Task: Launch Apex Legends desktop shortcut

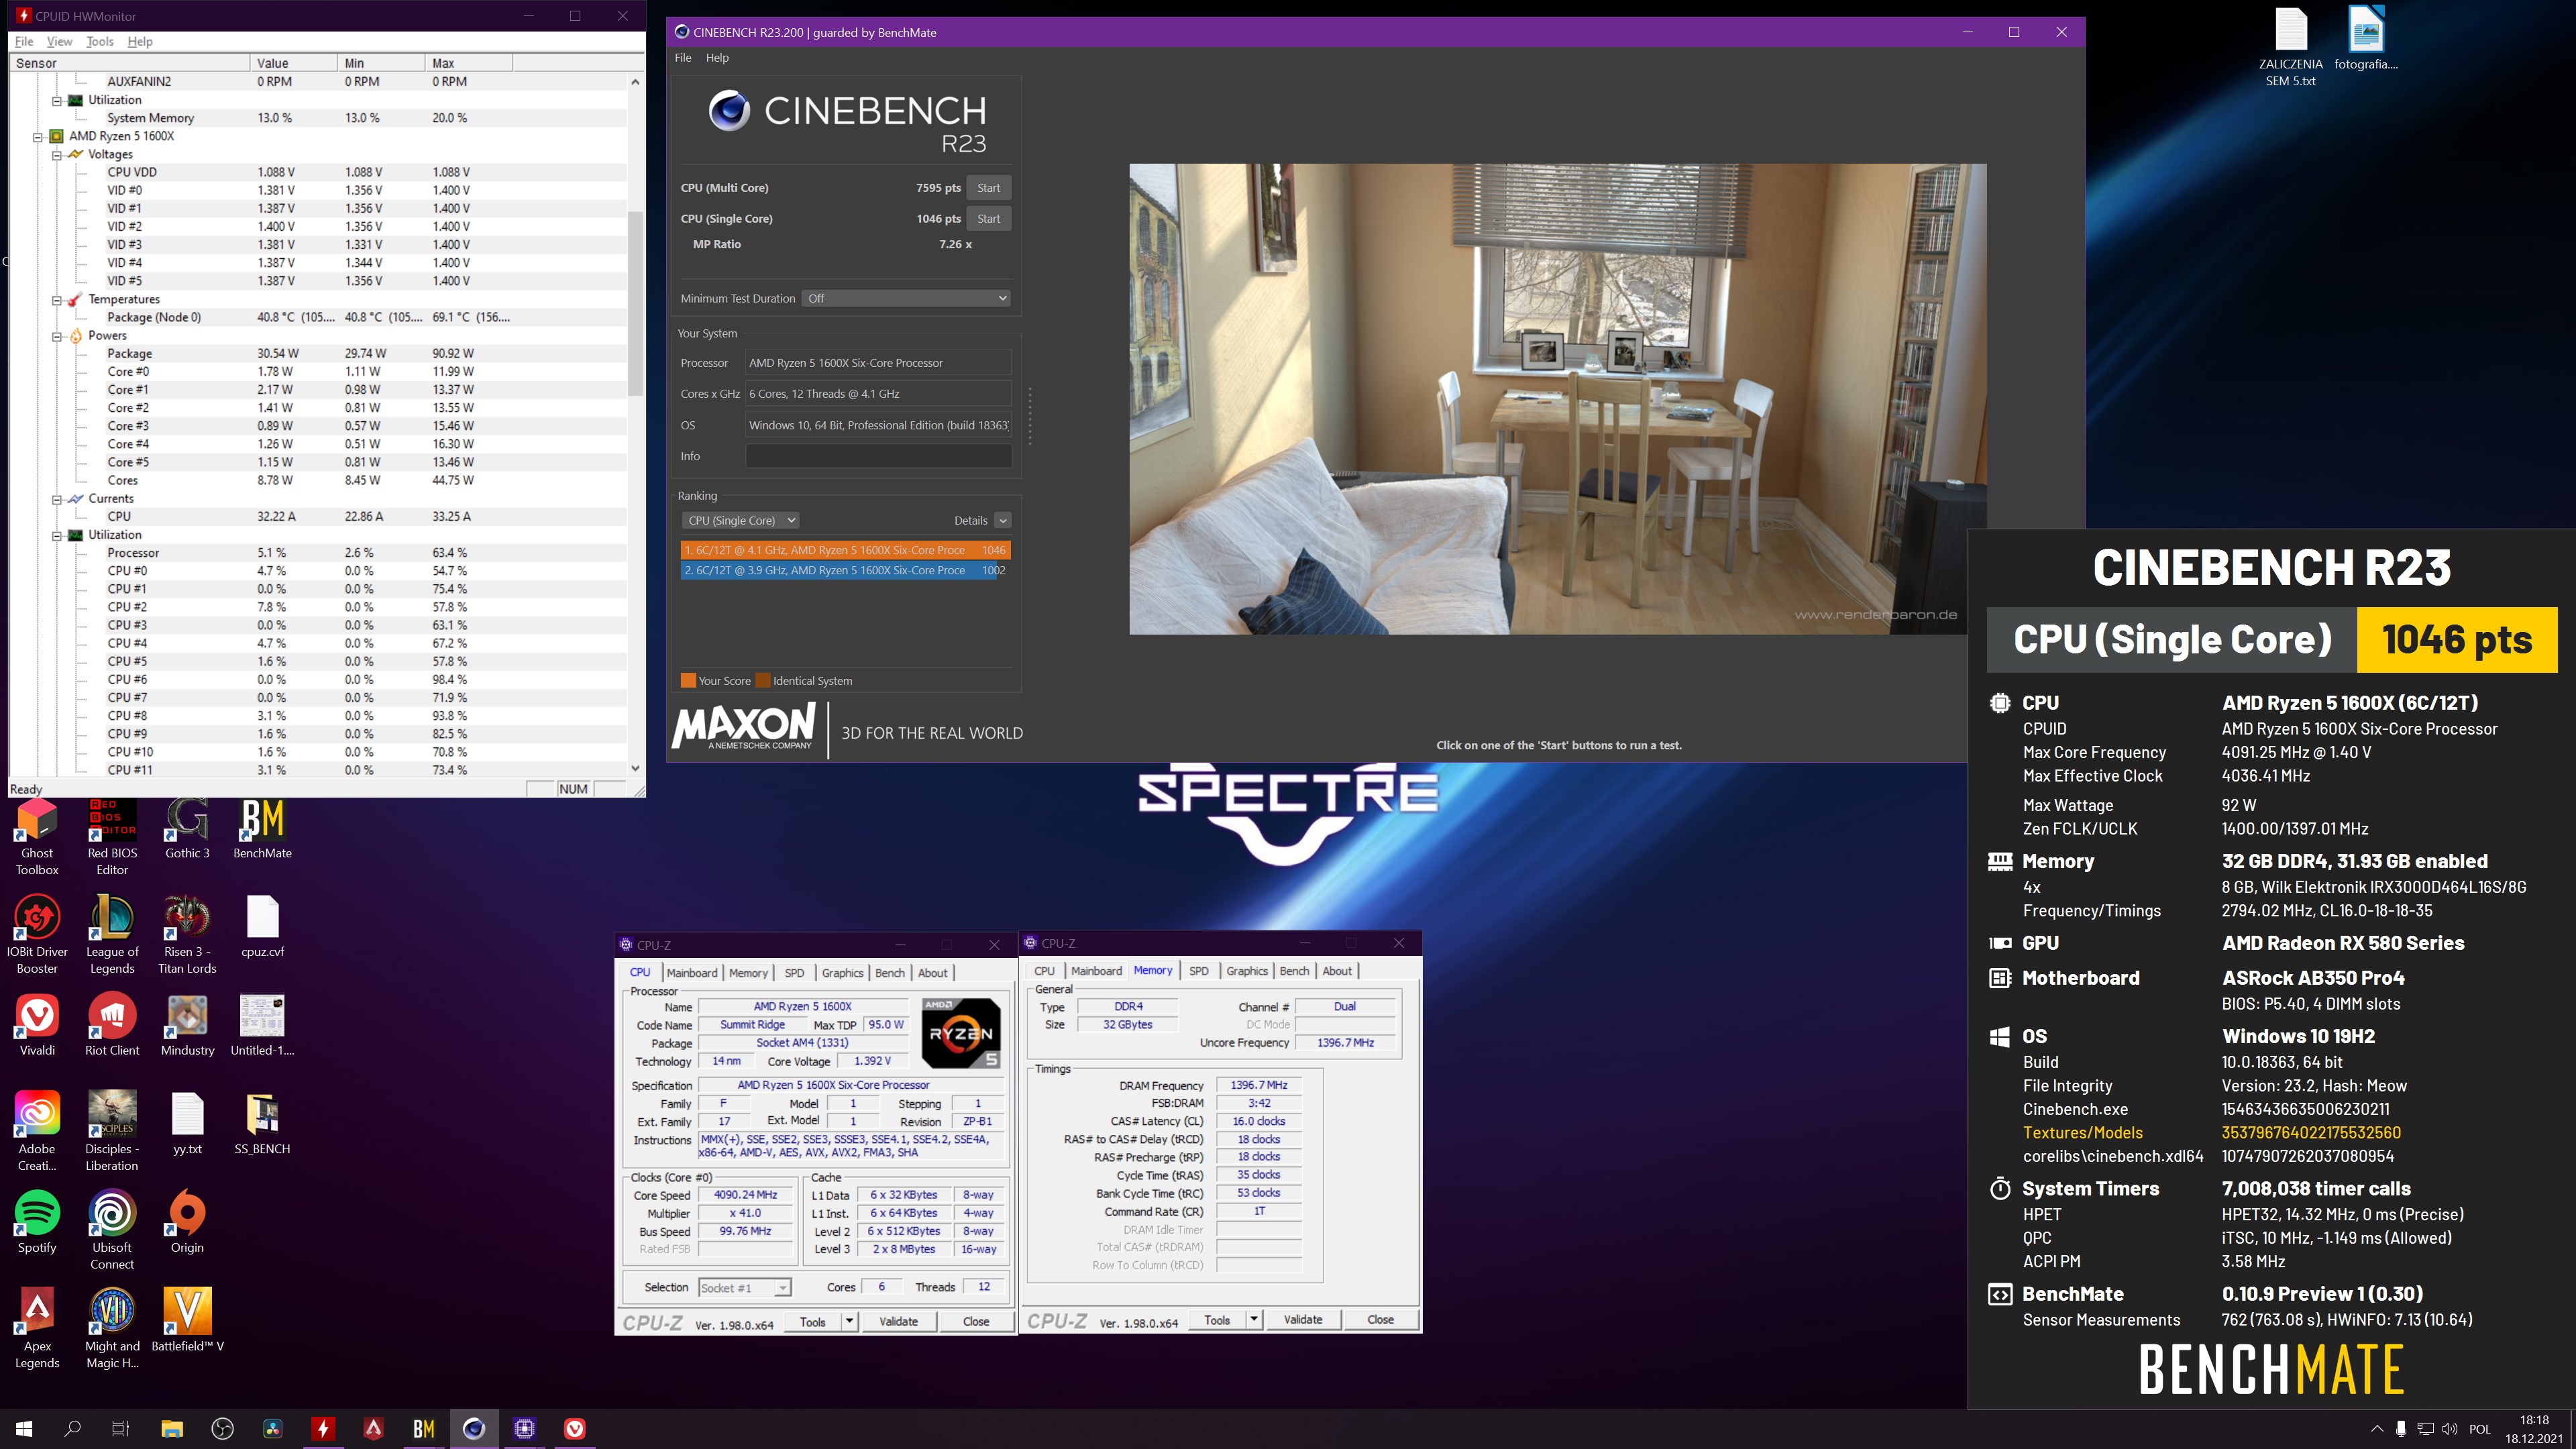Action: coord(37,1329)
